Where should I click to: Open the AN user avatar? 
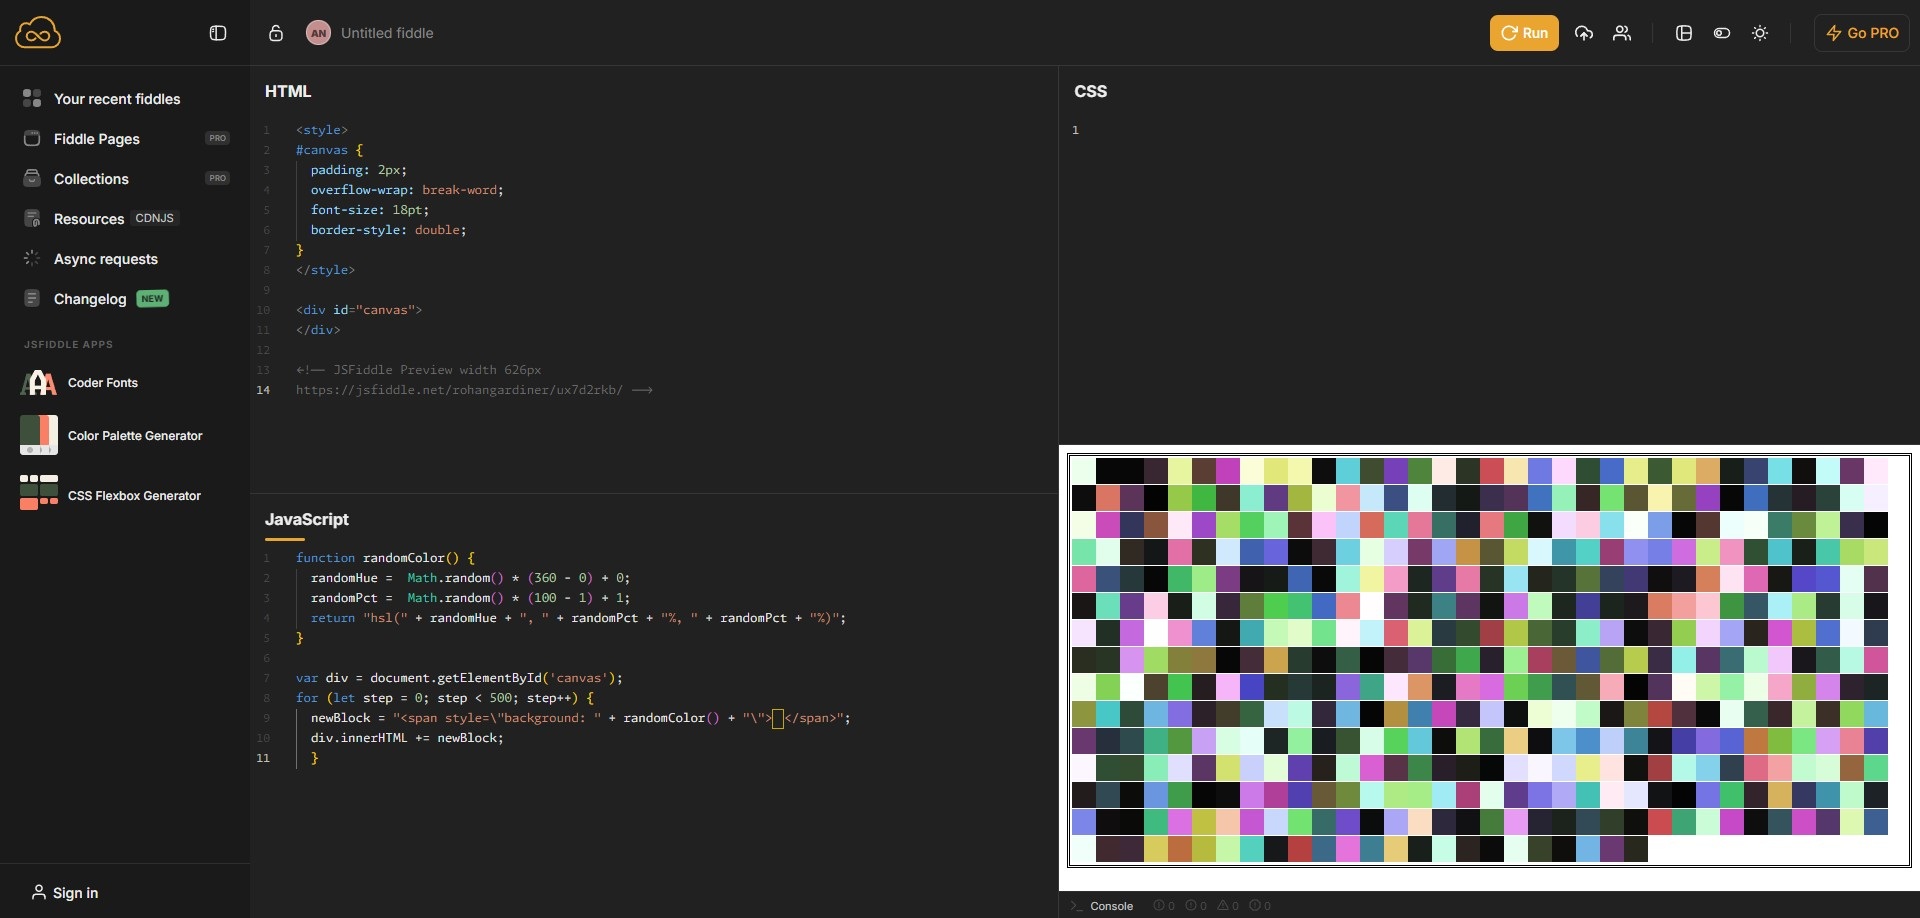318,33
